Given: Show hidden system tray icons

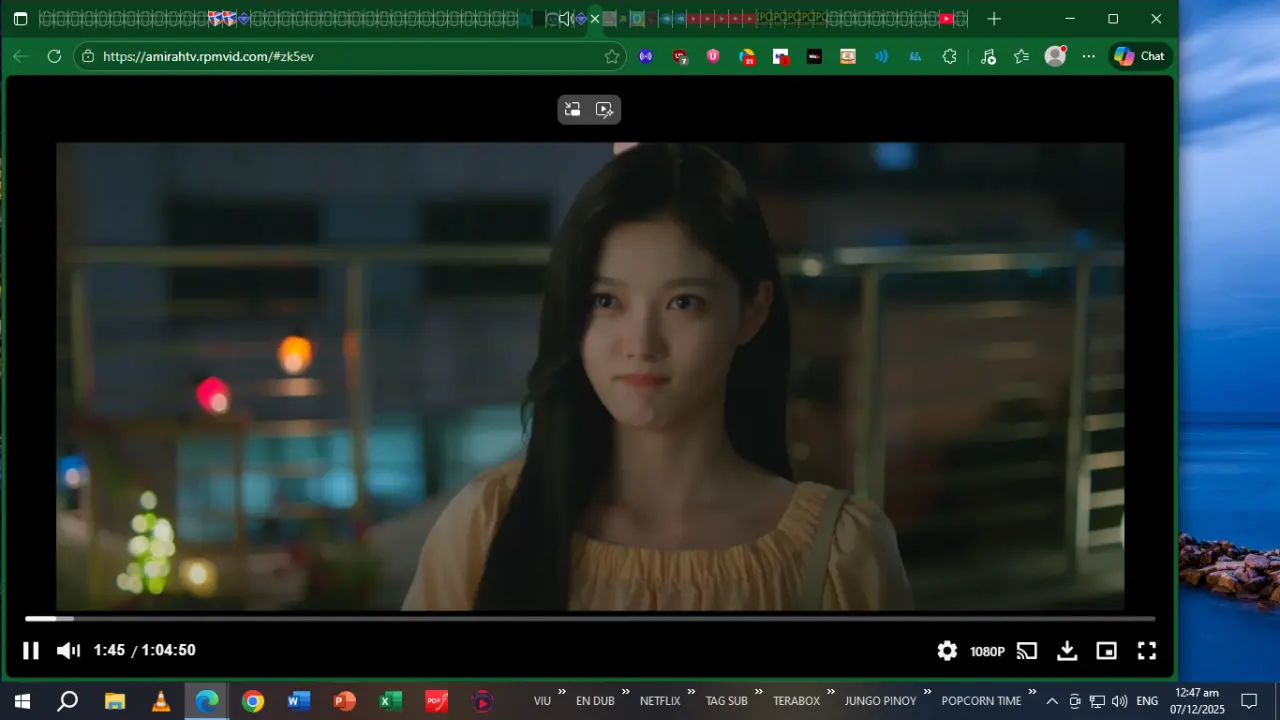Looking at the screenshot, I should (x=1052, y=701).
